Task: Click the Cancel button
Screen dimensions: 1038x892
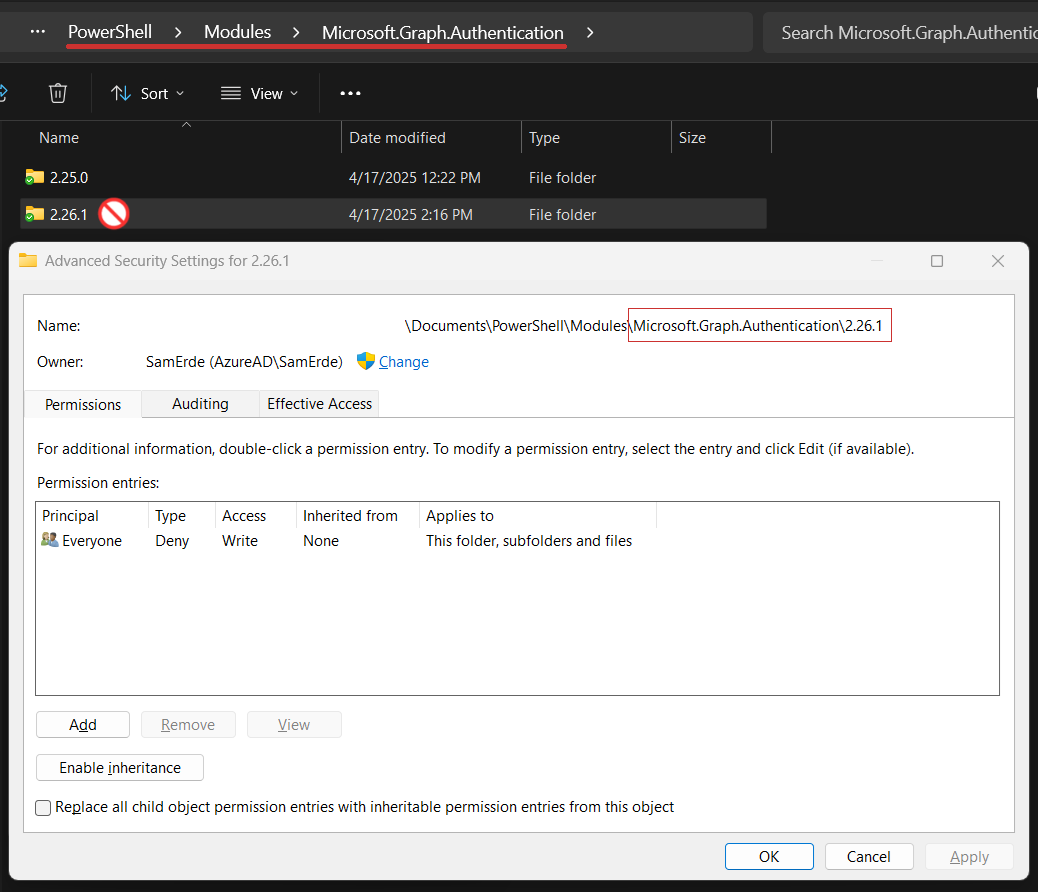Action: (869, 856)
